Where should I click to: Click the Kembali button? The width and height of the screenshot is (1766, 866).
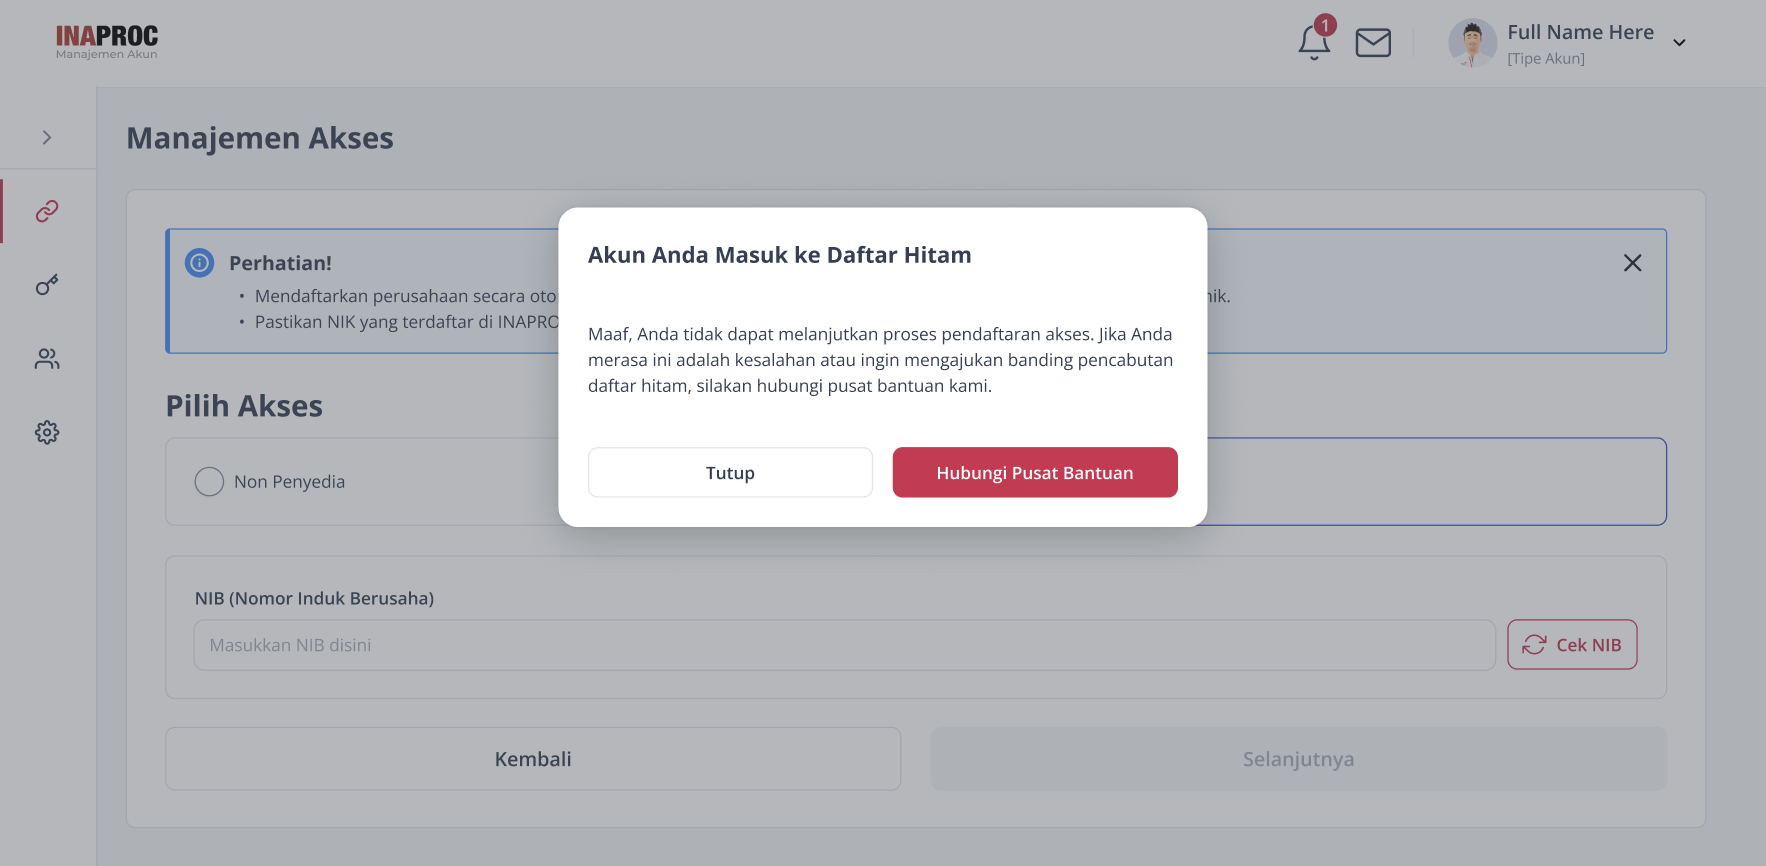533,759
